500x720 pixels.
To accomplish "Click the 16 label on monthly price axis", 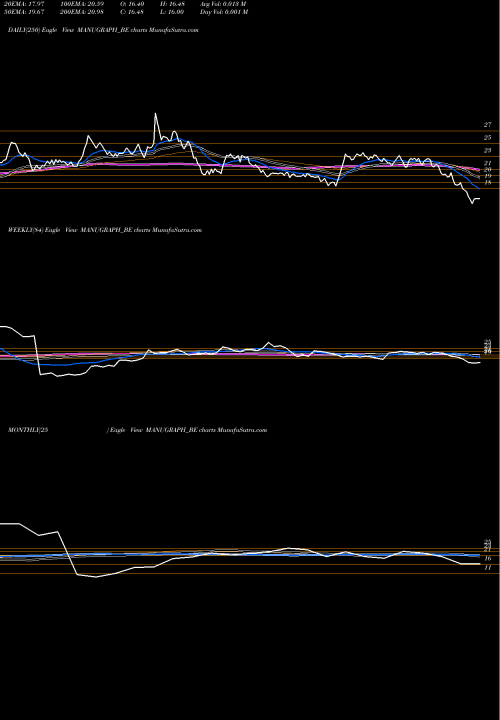I will (488, 559).
